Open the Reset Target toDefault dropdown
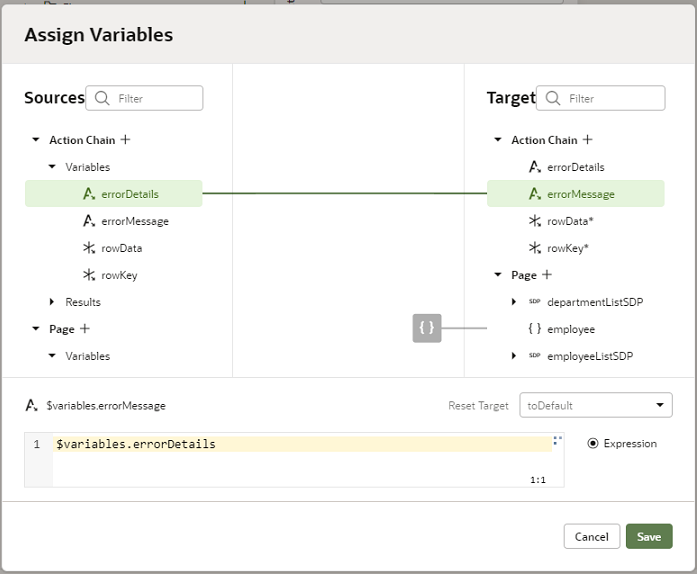Viewport: 697px width, 574px height. click(x=596, y=405)
